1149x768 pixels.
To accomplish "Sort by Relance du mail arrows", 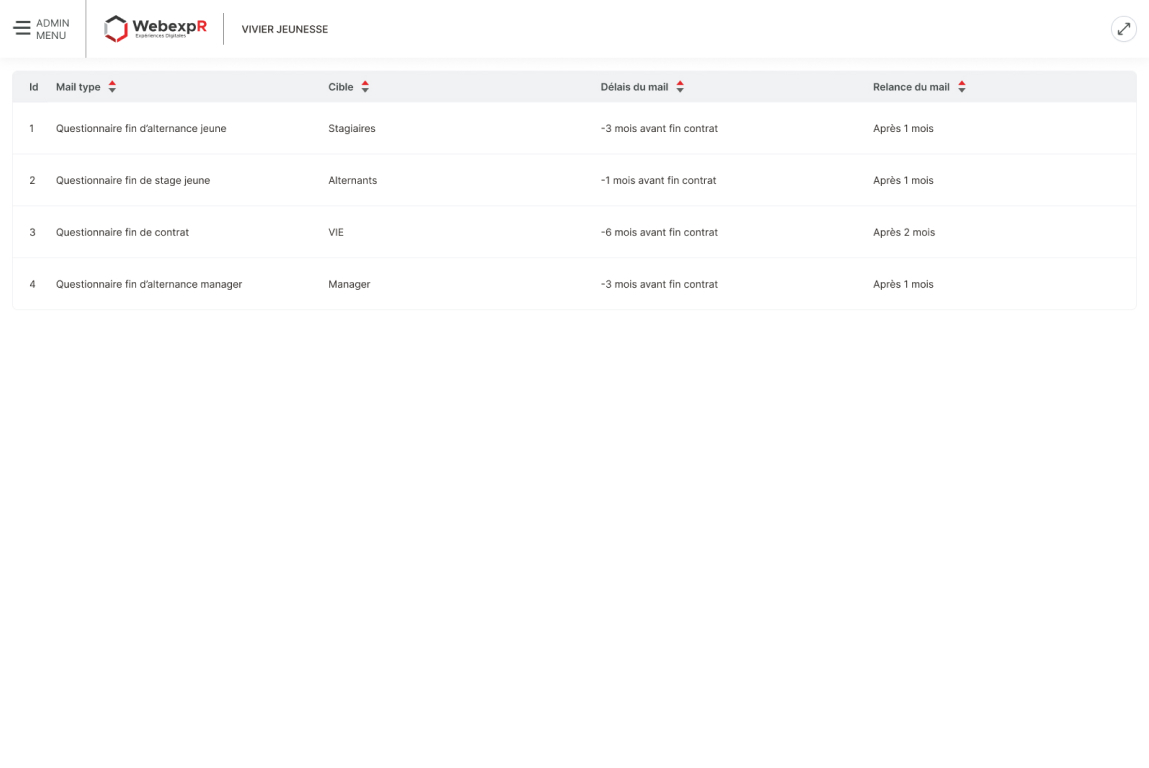I will tap(961, 86).
